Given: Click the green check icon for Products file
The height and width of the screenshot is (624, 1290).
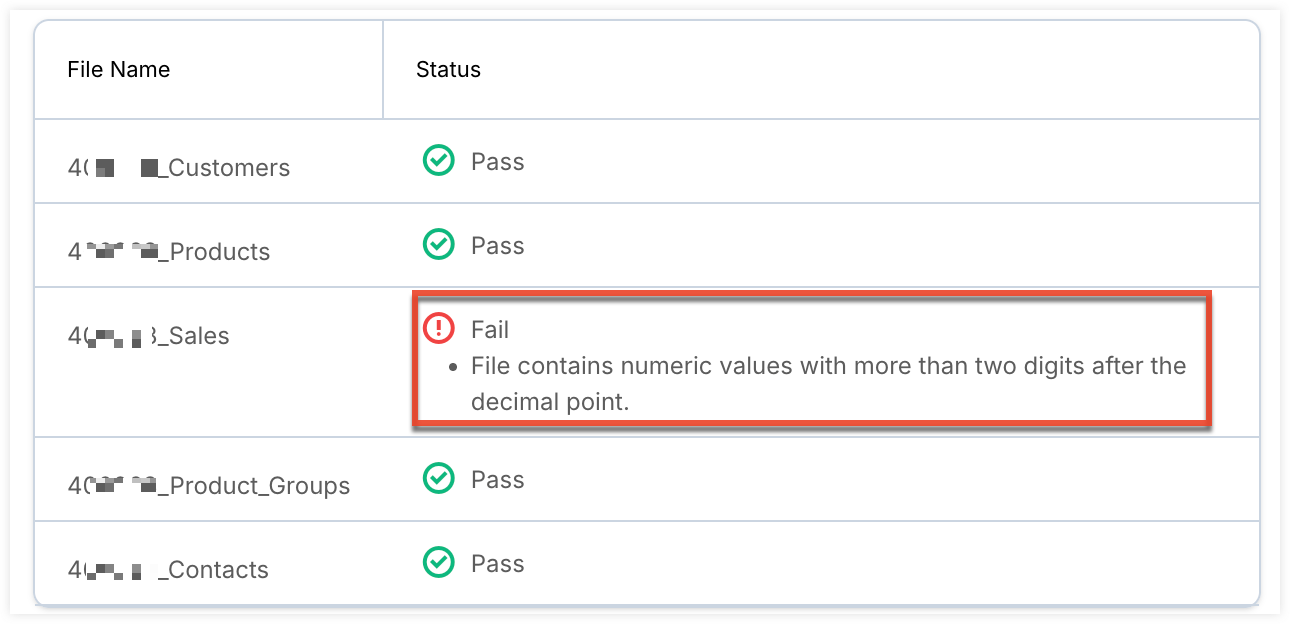Looking at the screenshot, I should (x=438, y=245).
